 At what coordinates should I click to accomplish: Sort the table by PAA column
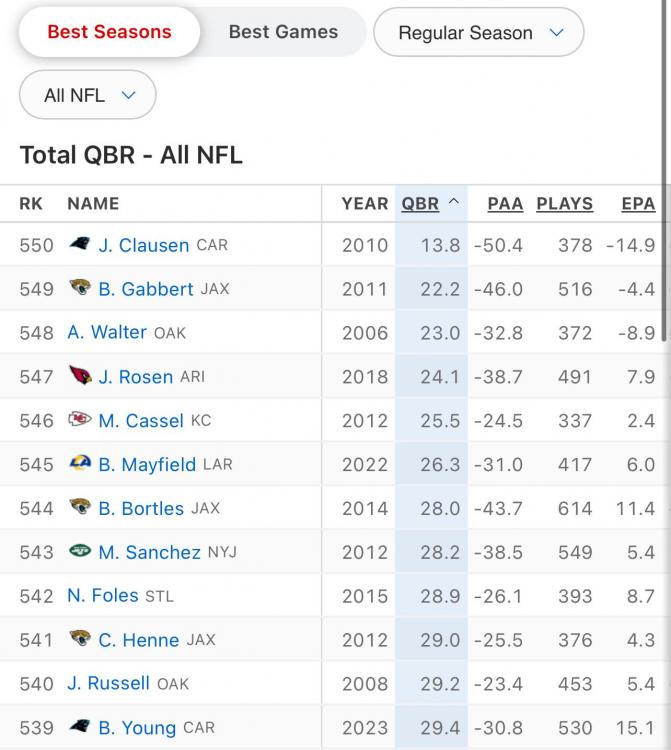click(x=505, y=204)
